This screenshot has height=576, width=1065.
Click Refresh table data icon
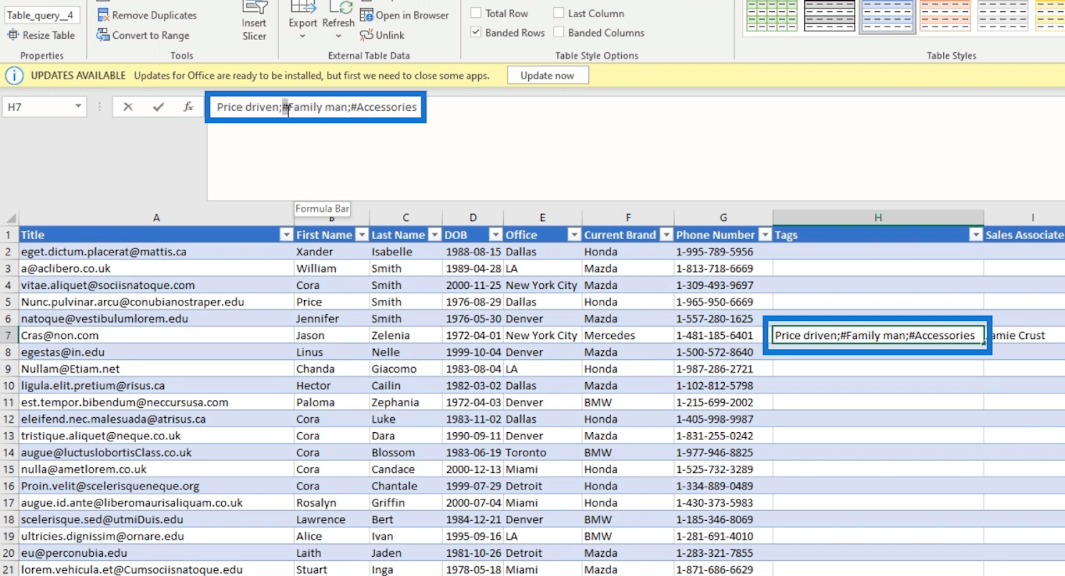pos(340,7)
